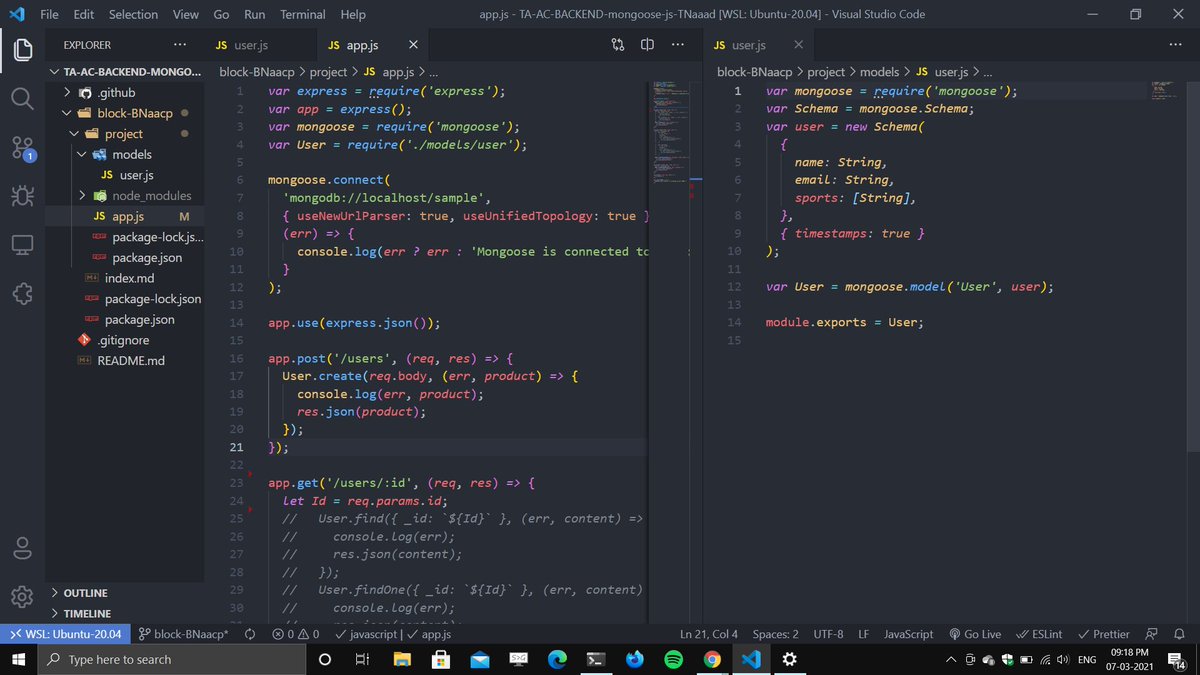This screenshot has height=675, width=1200.
Task: Expand the TIMELINE section
Action: tap(125, 613)
